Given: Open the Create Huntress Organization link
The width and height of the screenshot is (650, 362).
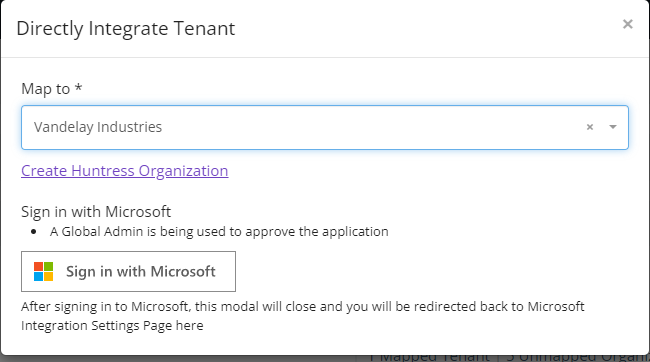Looking at the screenshot, I should pyautogui.click(x=124, y=171).
